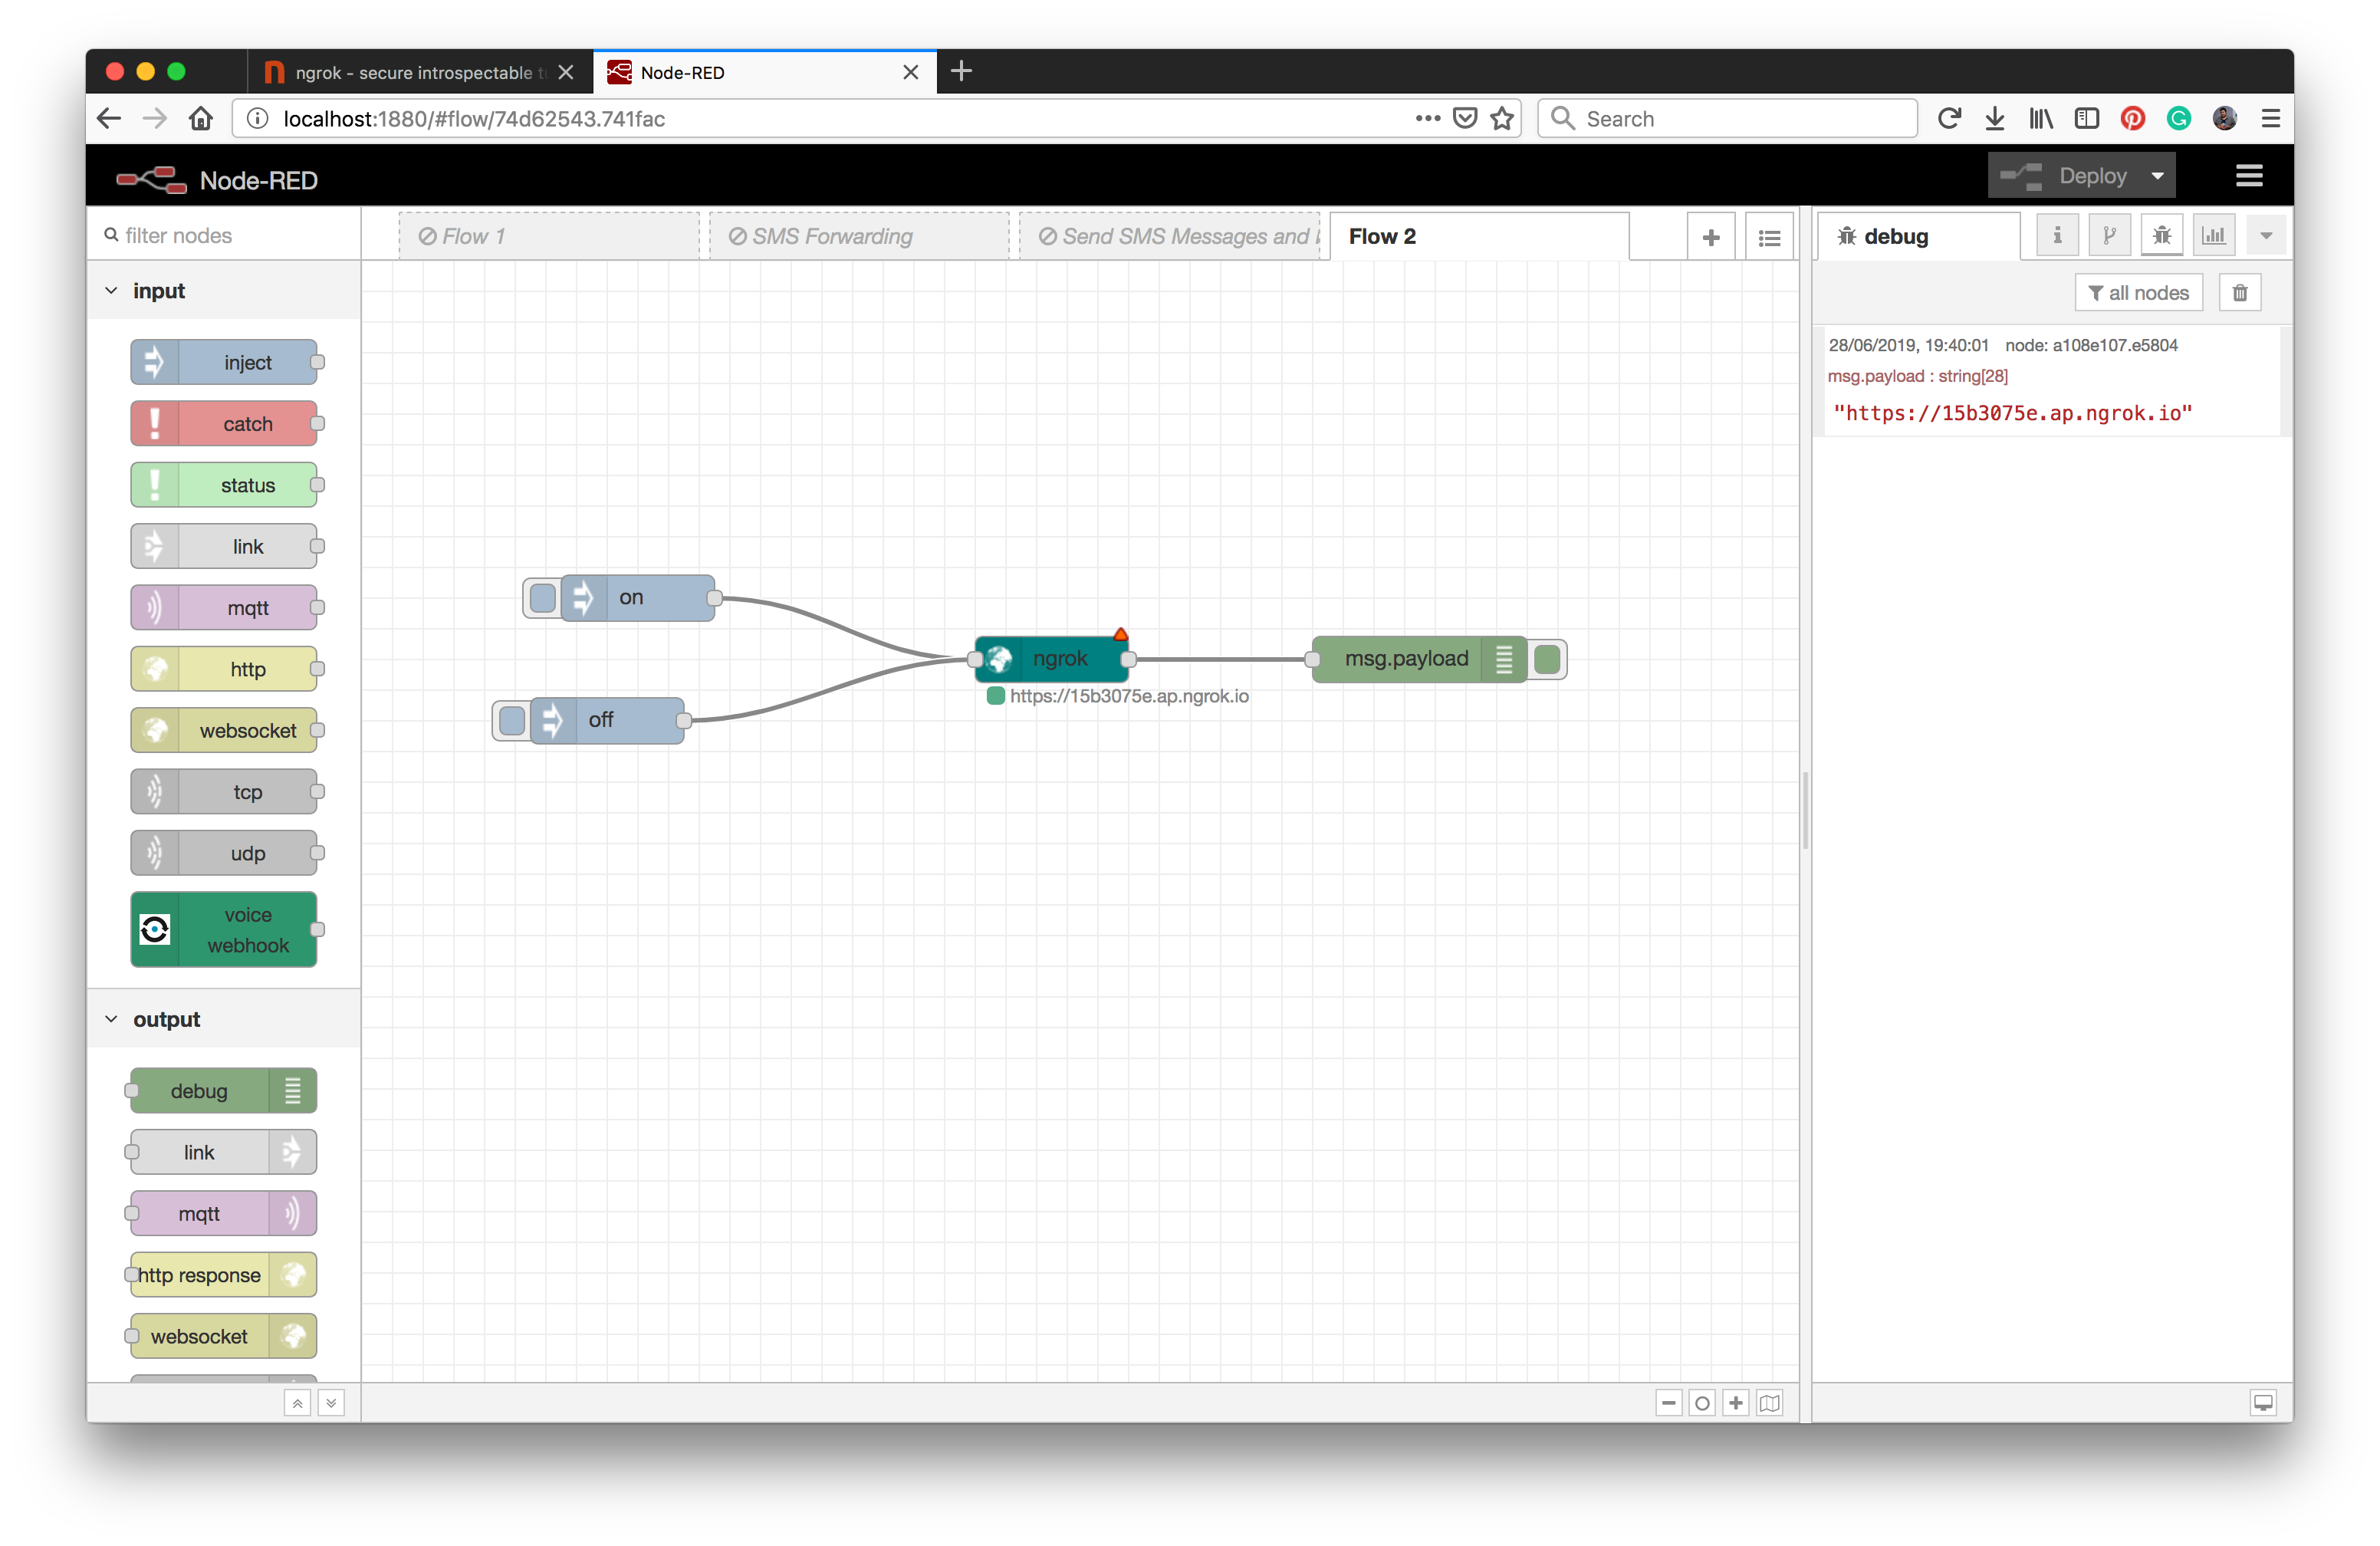Viewport: 2380px width, 1546px height.
Task: Filter debug output by all nodes
Action: click(x=2138, y=293)
